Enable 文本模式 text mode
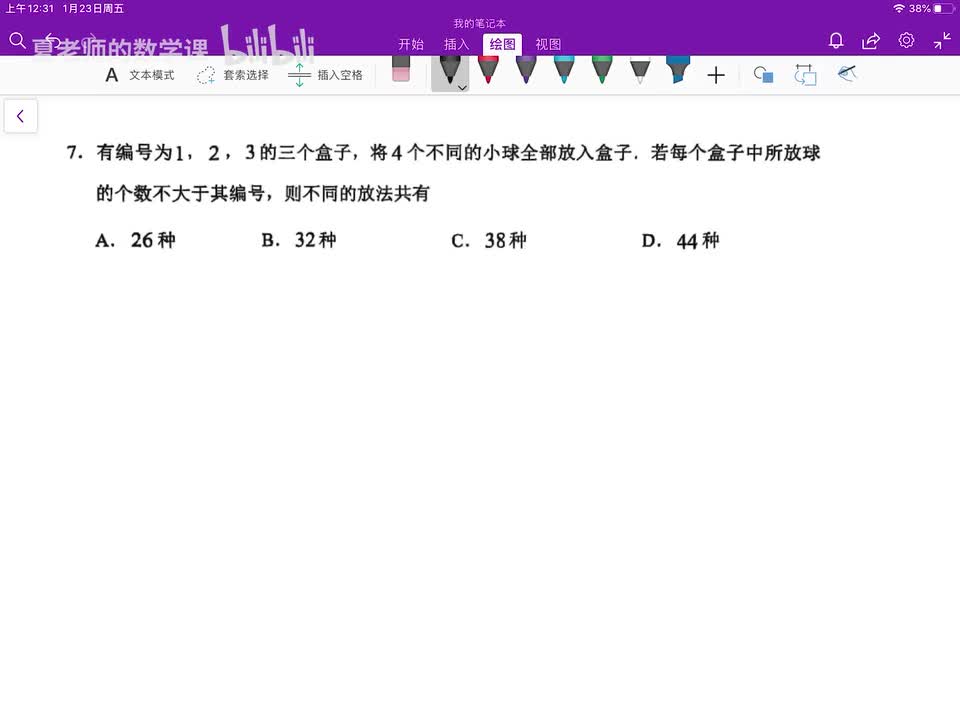Image resolution: width=960 pixels, height=720 pixels. (x=140, y=75)
